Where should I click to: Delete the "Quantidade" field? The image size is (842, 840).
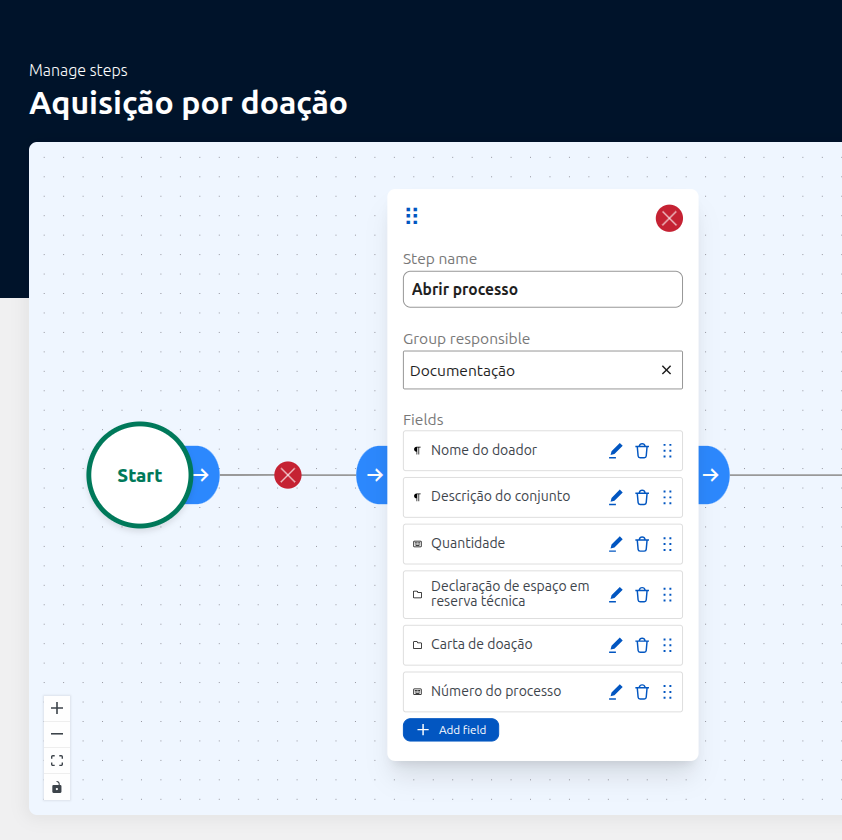pos(641,543)
